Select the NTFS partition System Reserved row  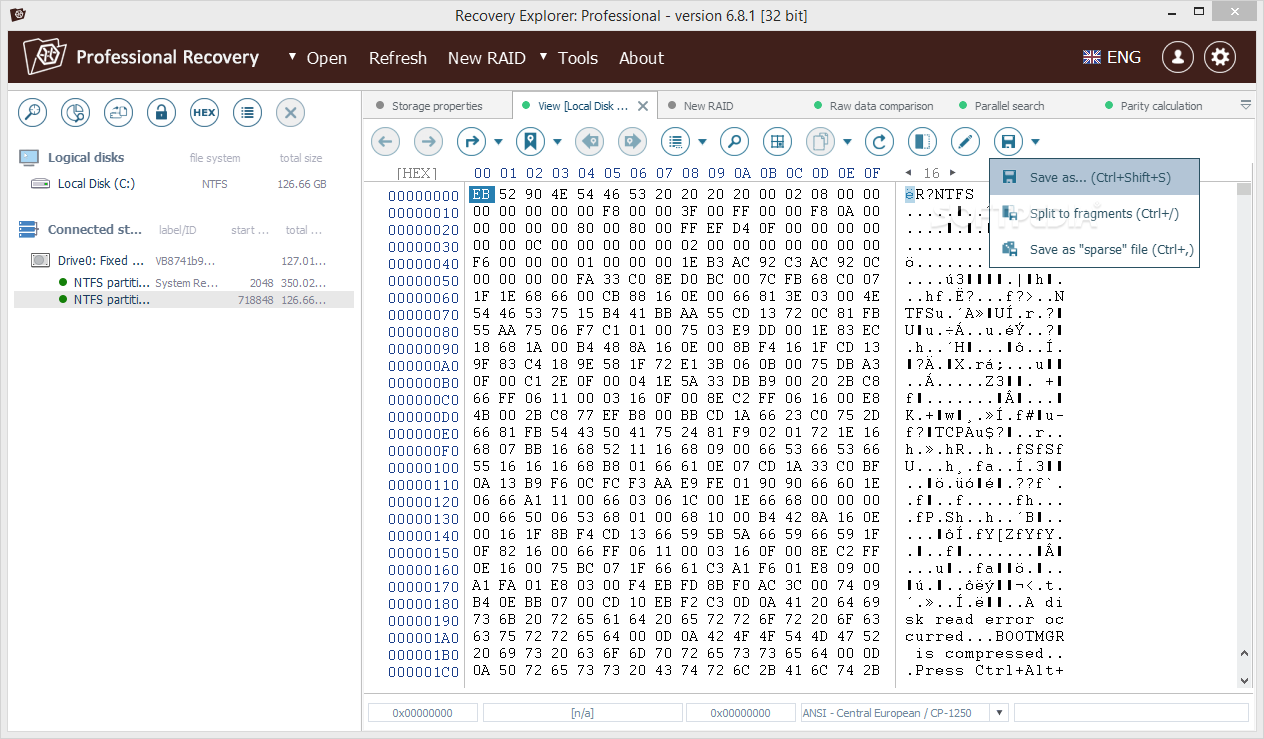[184, 283]
